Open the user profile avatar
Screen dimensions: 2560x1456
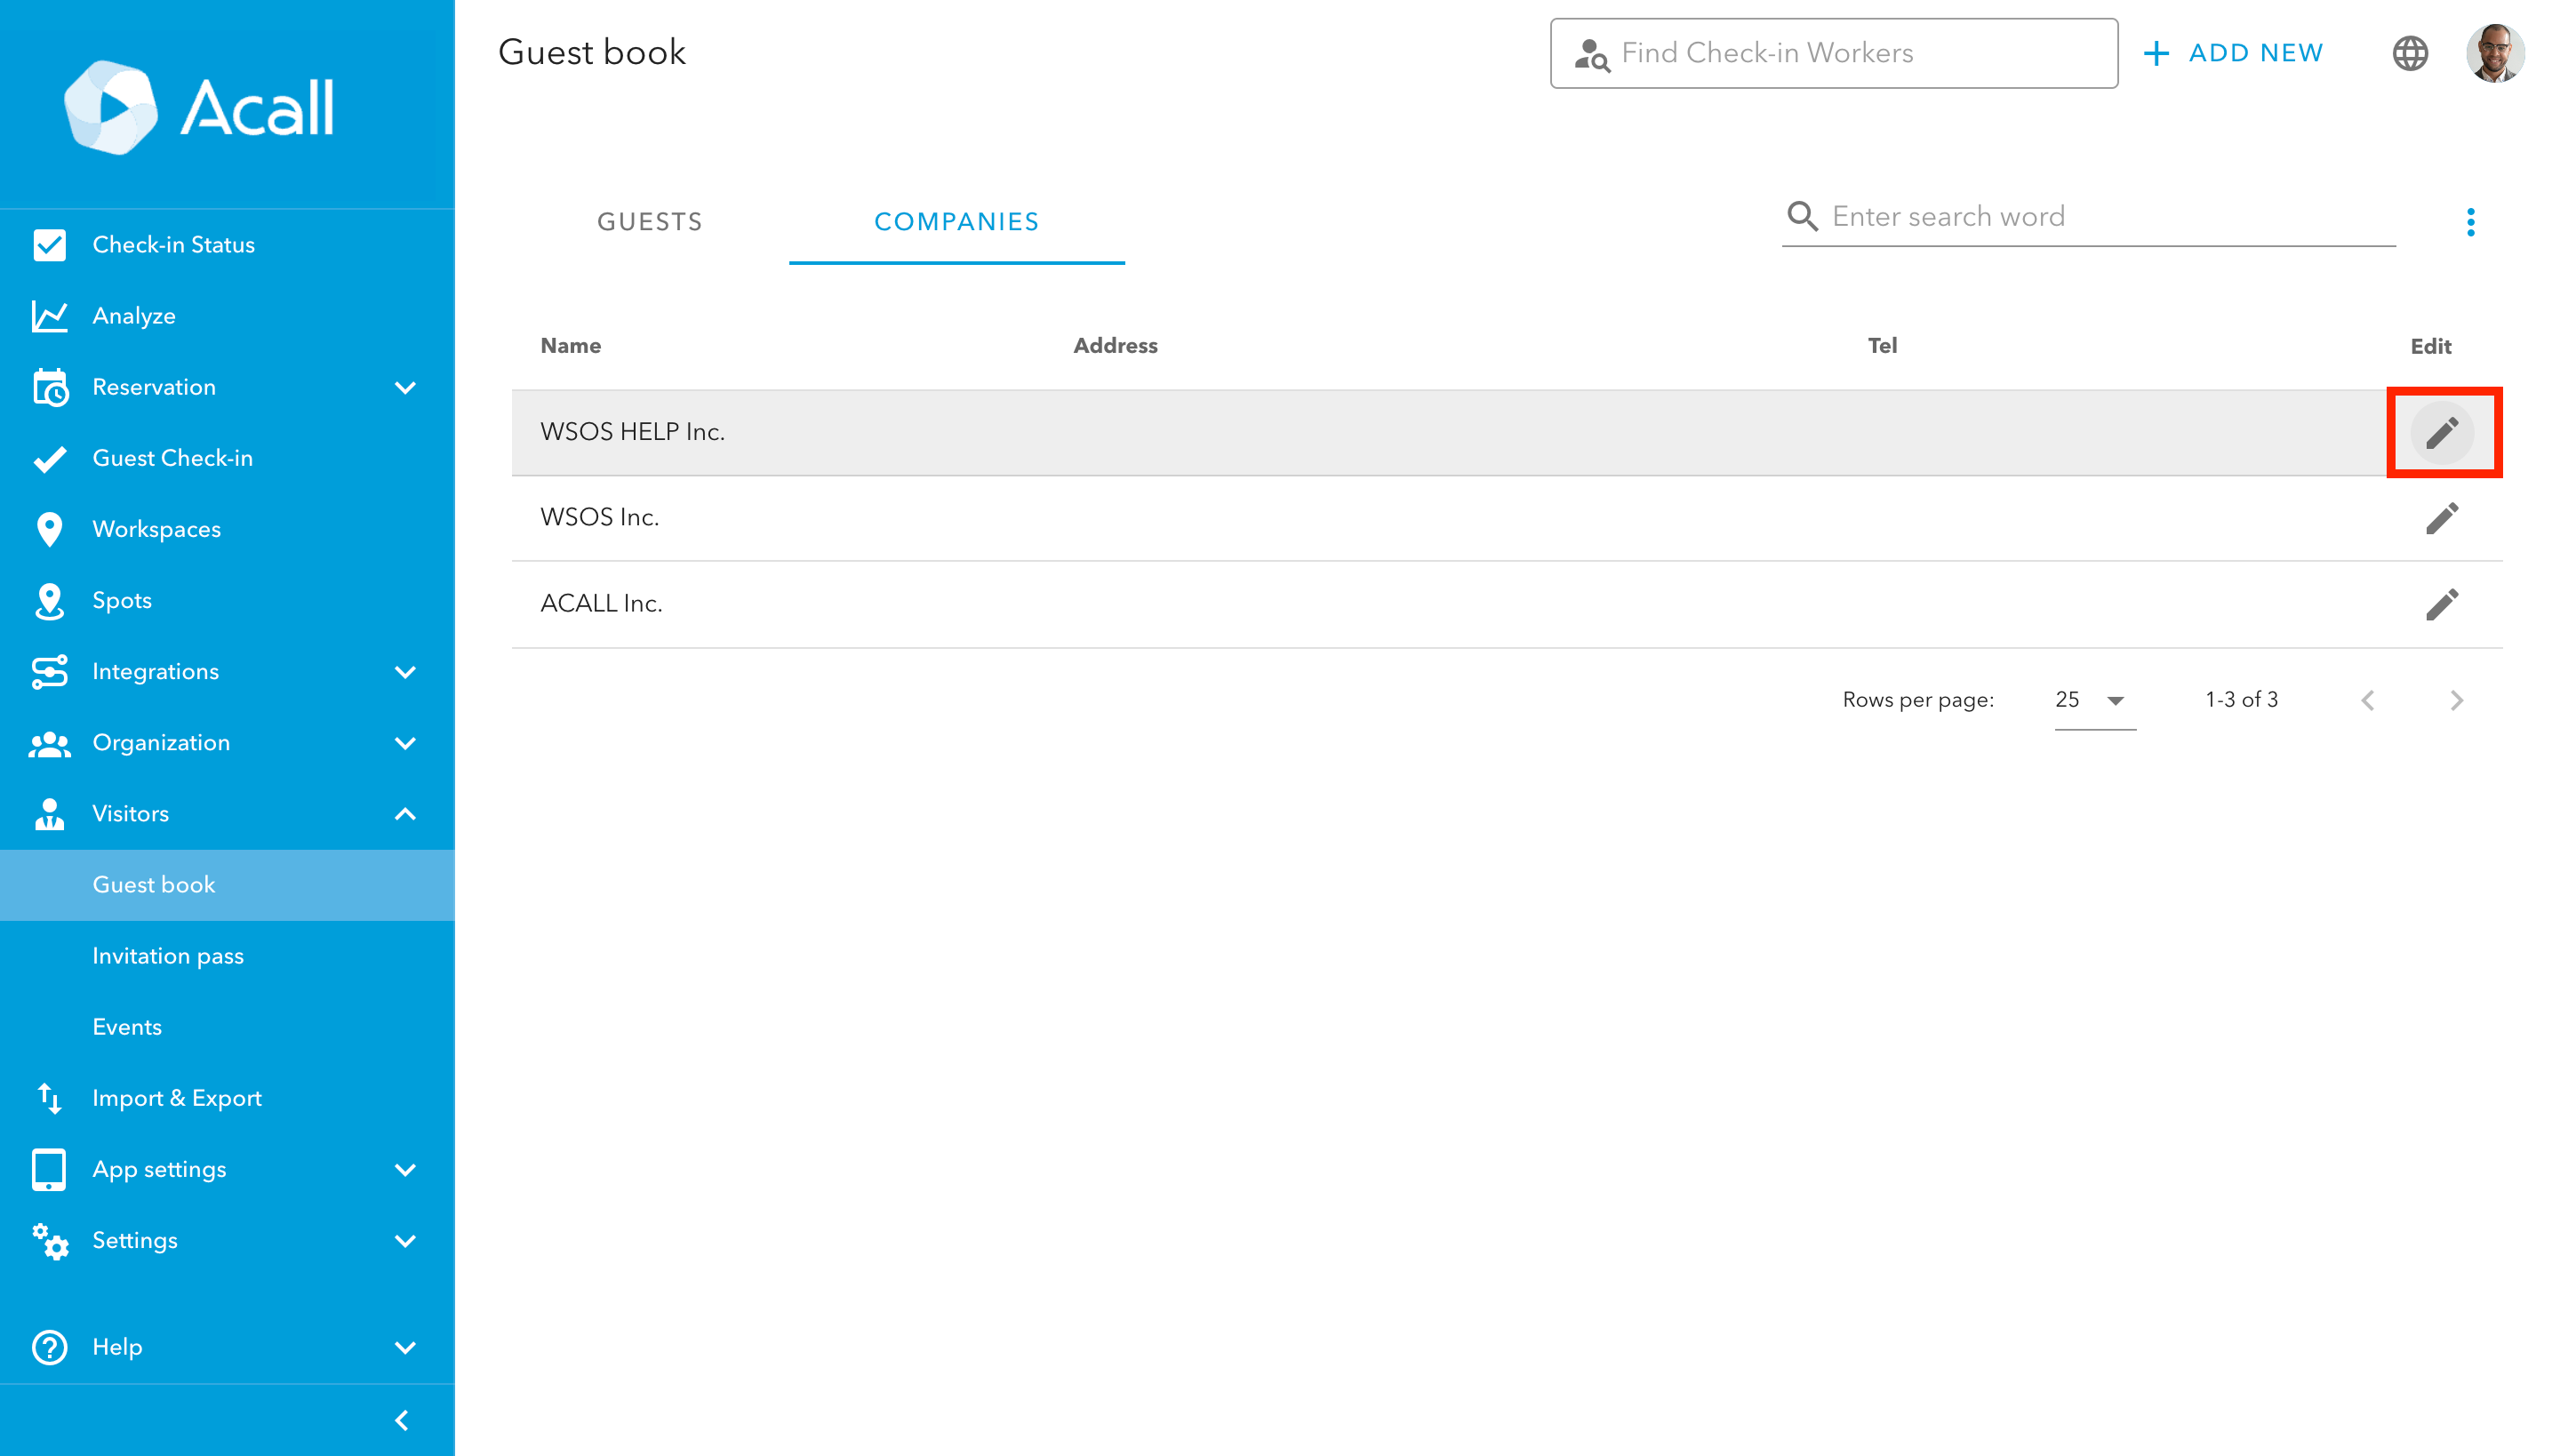(x=2495, y=53)
